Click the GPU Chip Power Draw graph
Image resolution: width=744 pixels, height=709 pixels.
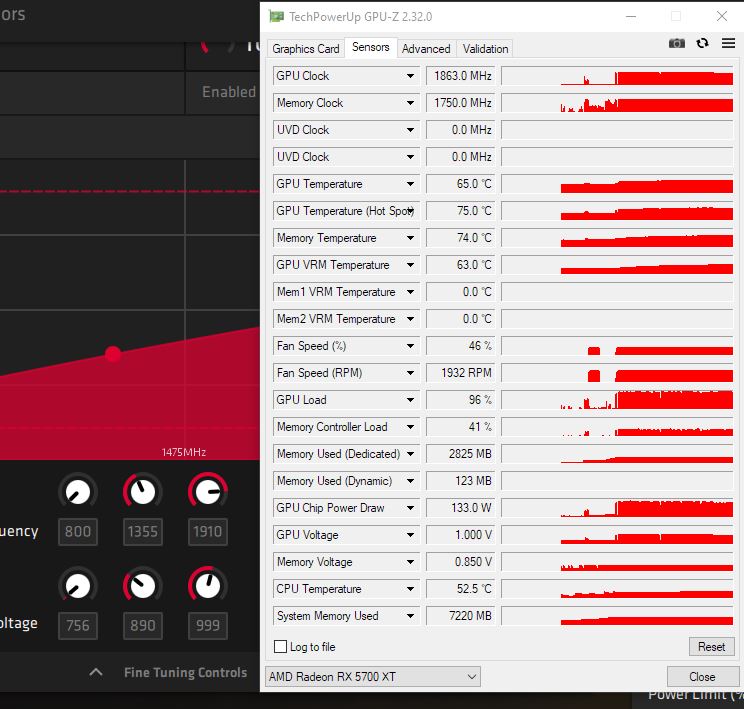coord(617,508)
